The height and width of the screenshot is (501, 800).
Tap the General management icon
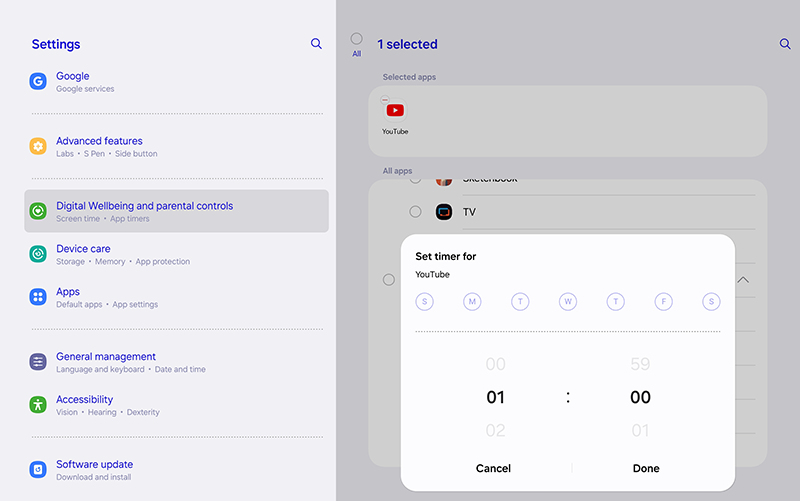coord(38,362)
